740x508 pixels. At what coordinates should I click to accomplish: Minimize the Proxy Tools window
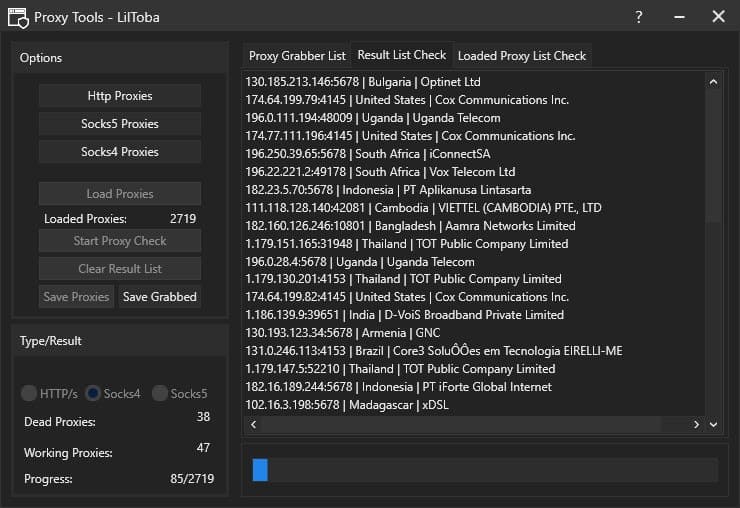(x=679, y=17)
